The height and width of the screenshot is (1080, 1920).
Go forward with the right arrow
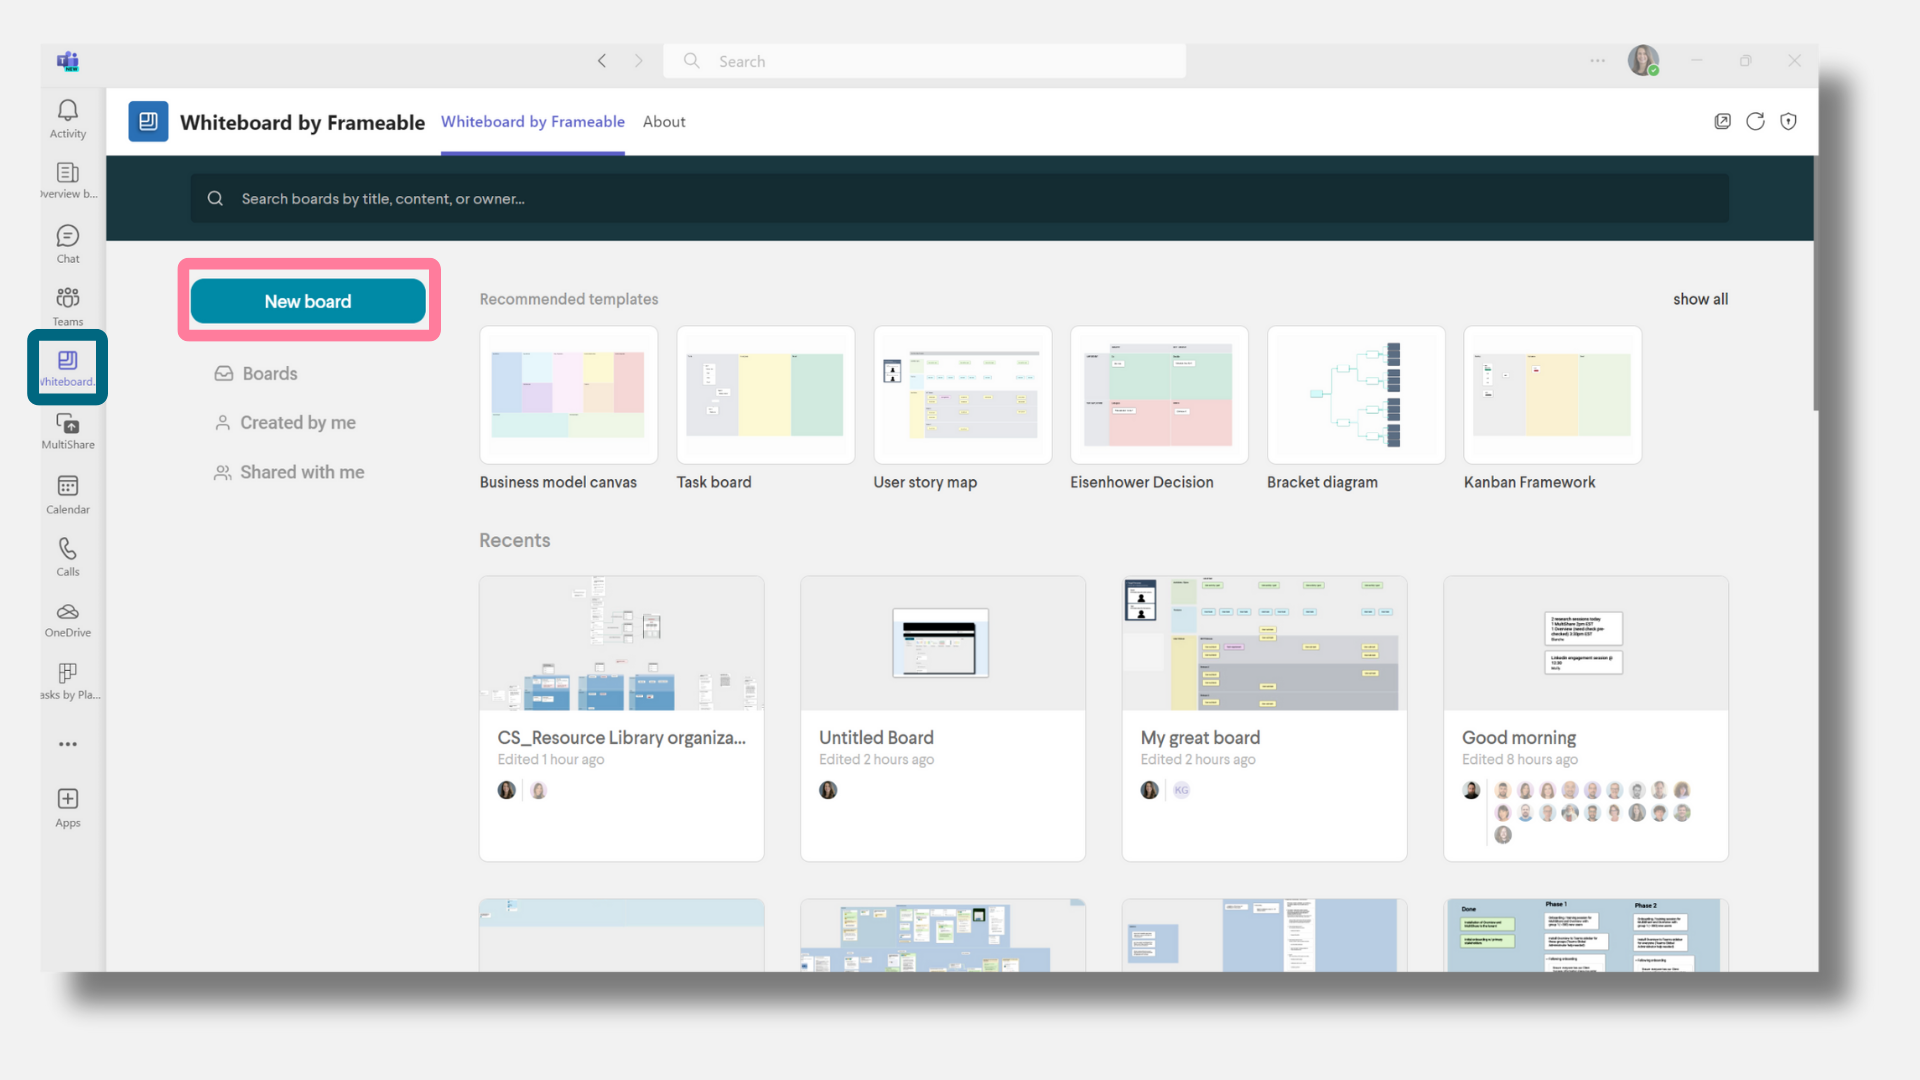click(x=639, y=61)
